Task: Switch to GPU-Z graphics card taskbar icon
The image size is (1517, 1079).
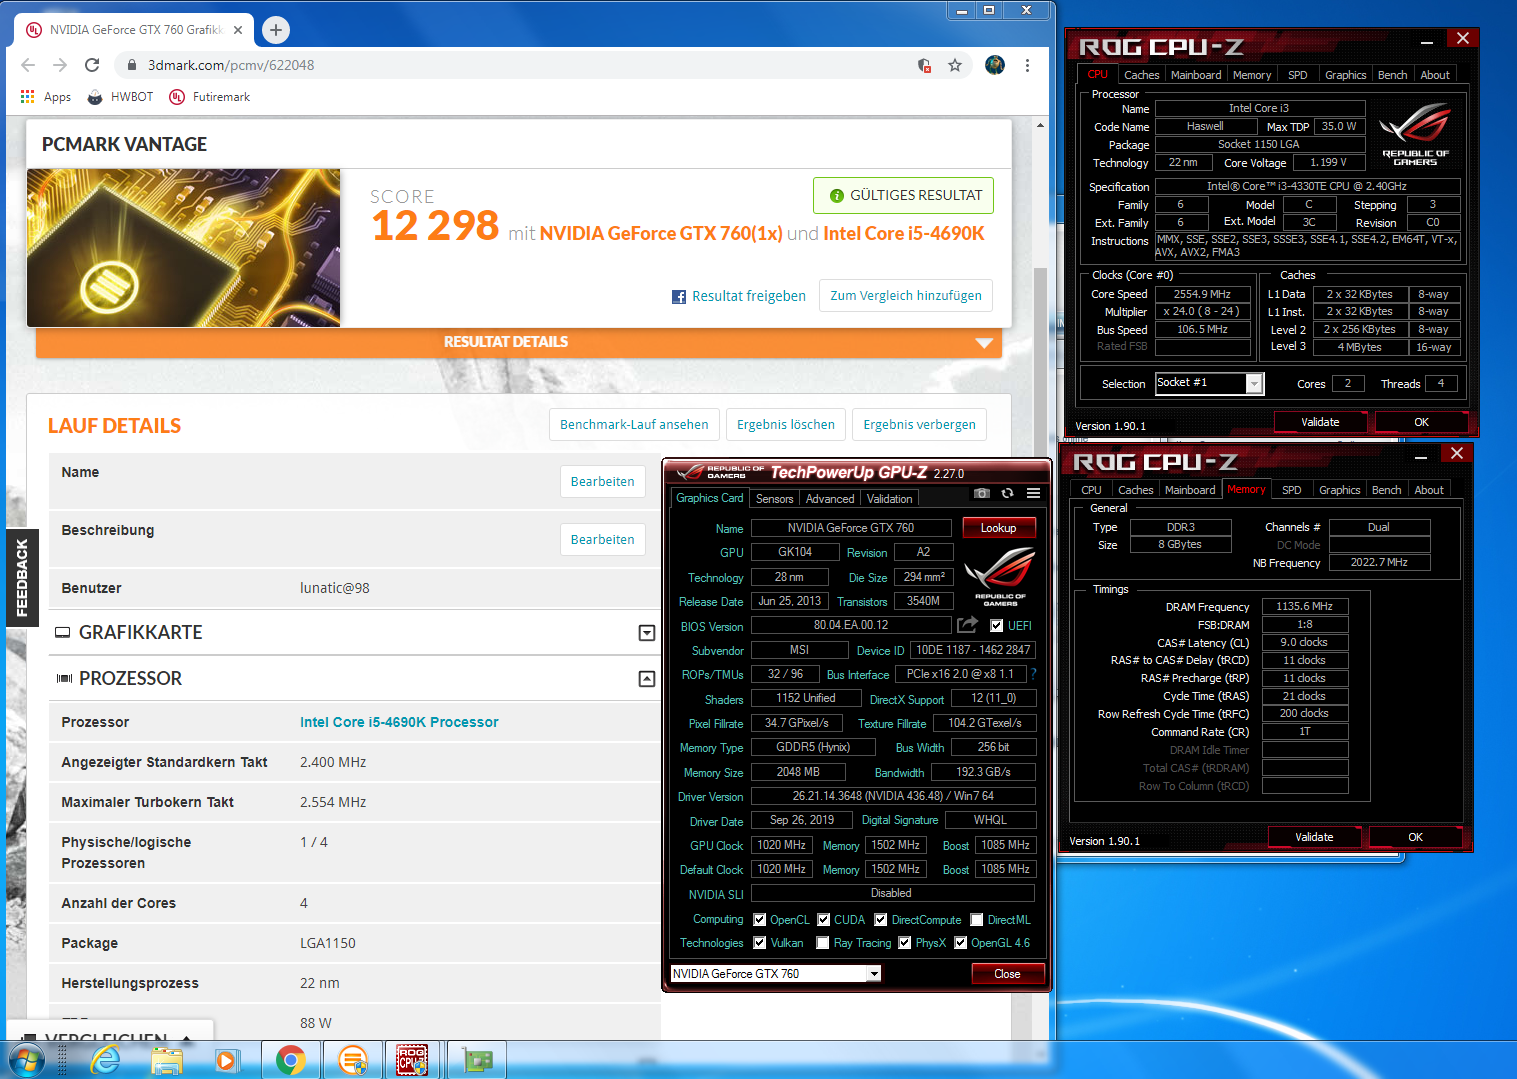Action: [x=476, y=1059]
